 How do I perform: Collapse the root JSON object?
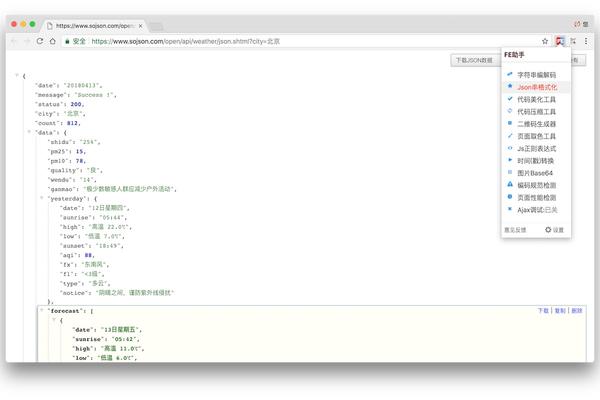17,76
